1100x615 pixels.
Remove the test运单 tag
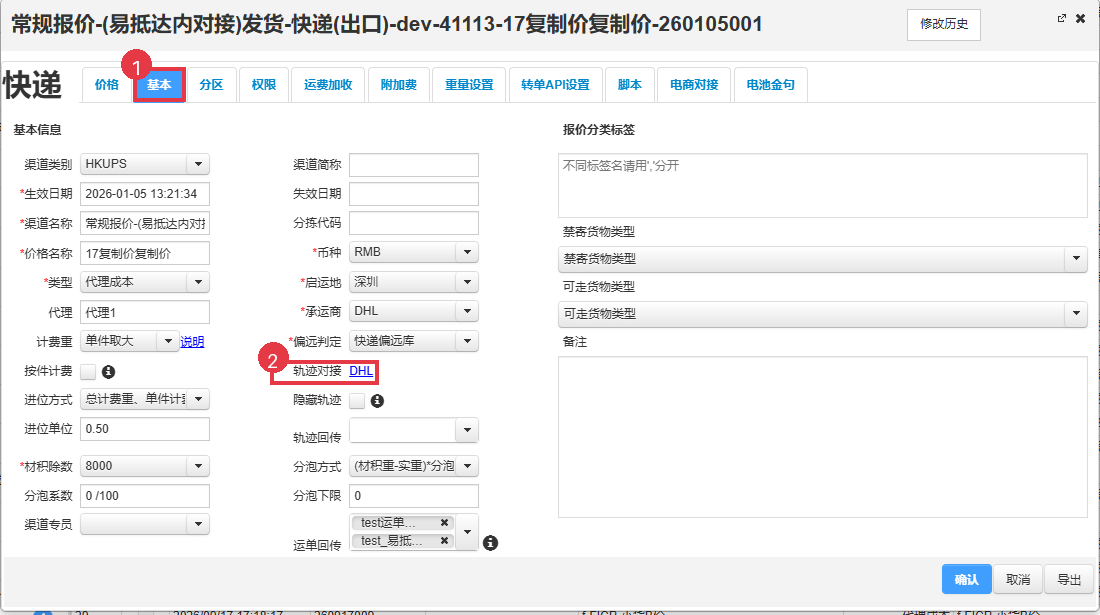click(444, 522)
